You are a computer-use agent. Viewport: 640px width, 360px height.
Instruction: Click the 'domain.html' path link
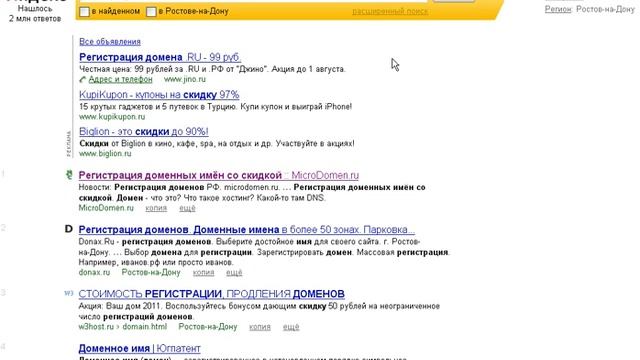(144, 327)
